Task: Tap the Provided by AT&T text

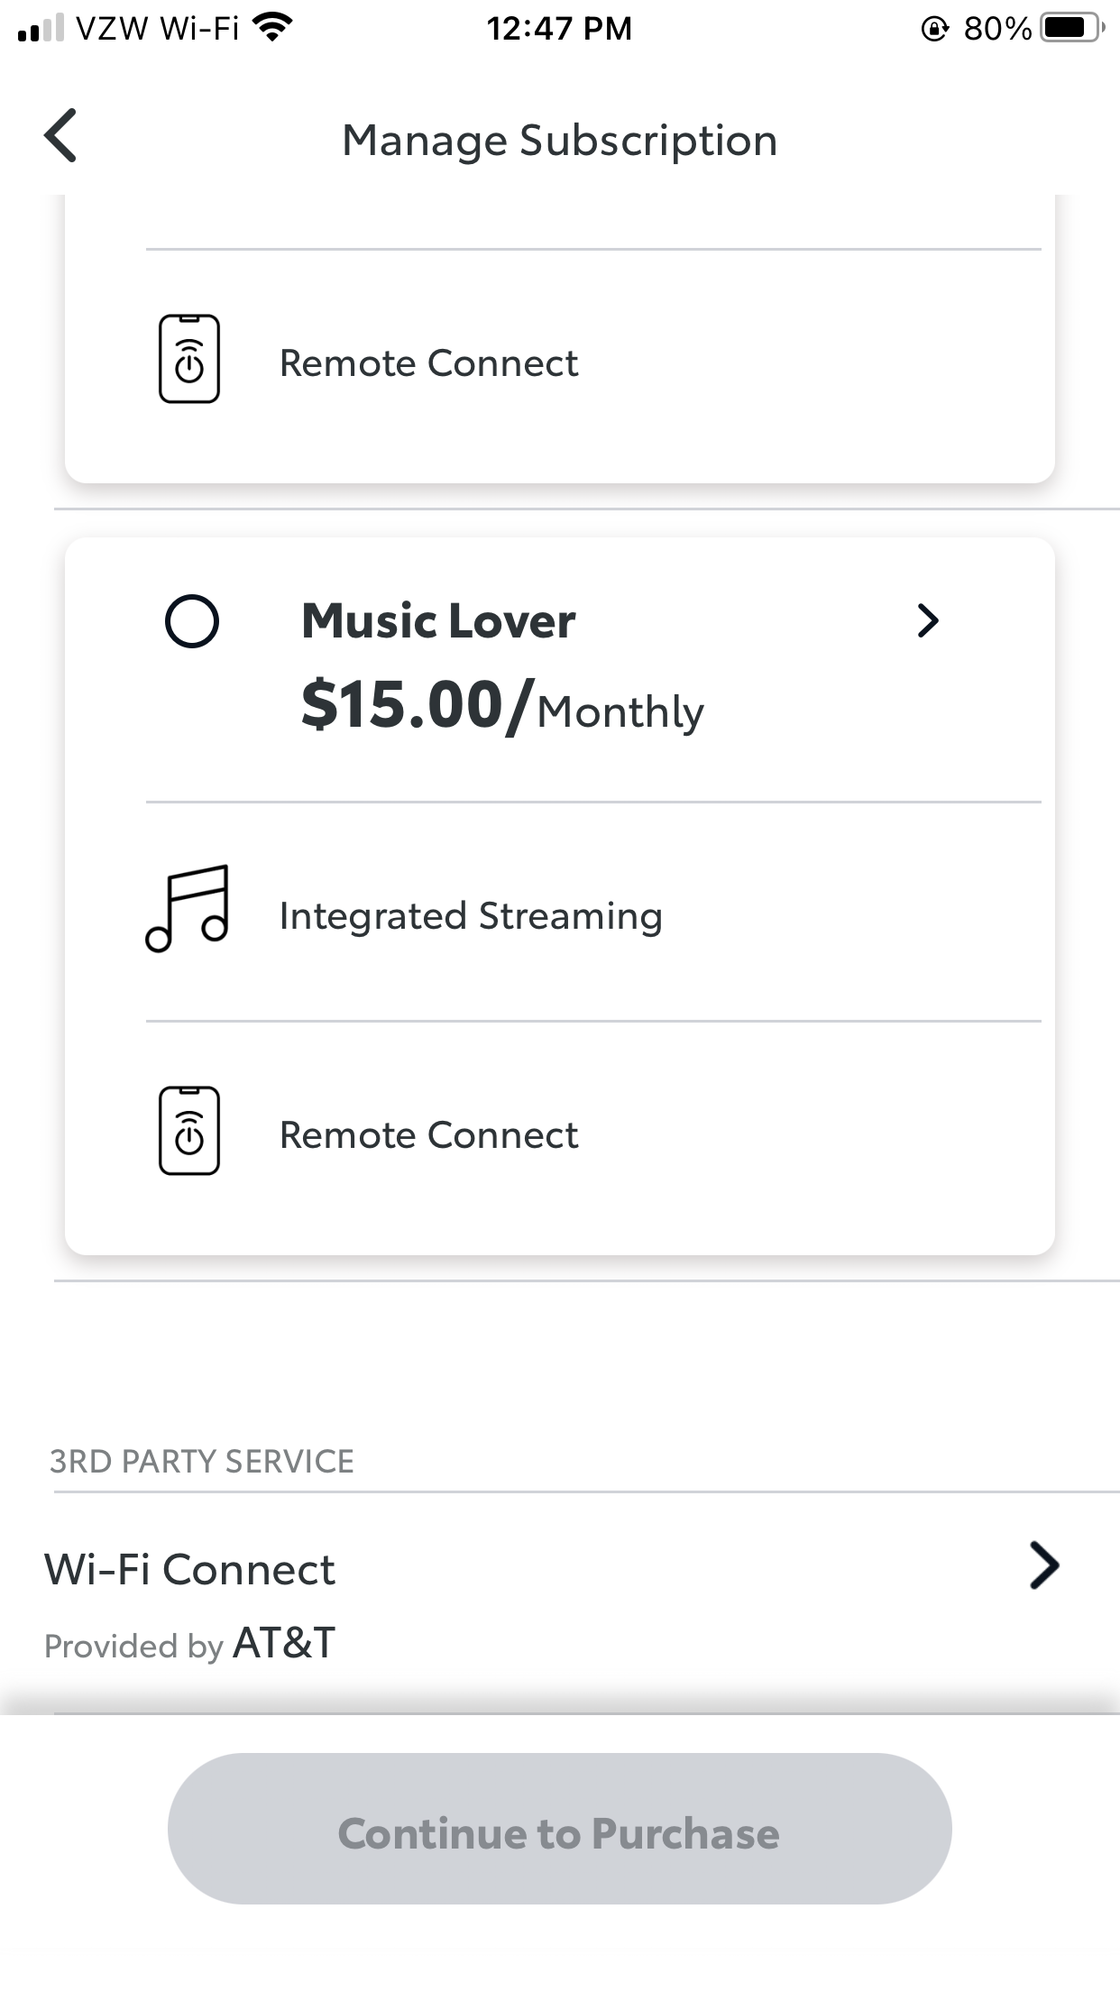Action: [190, 1644]
